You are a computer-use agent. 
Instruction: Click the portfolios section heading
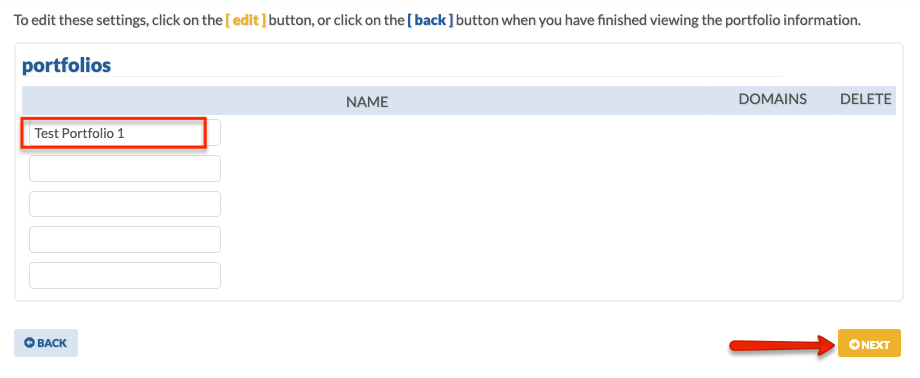tap(66, 65)
